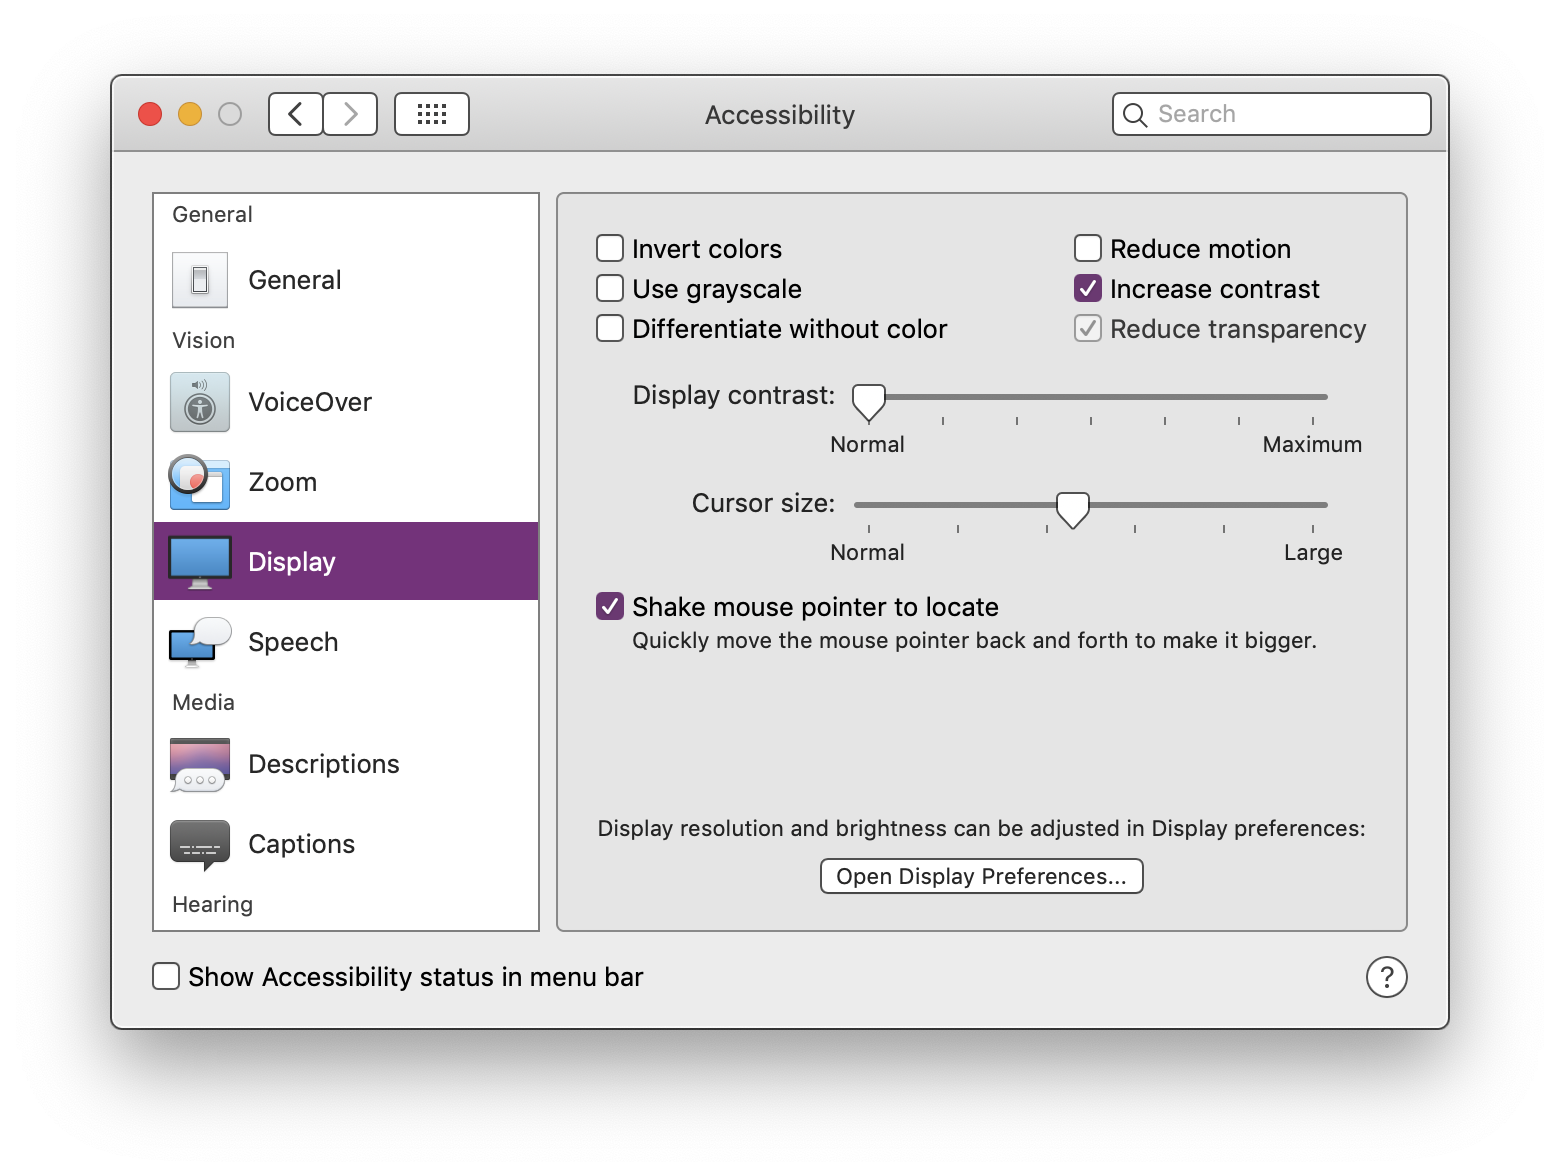Set Cursor size to Large end
The image size is (1560, 1176).
pos(1313,505)
